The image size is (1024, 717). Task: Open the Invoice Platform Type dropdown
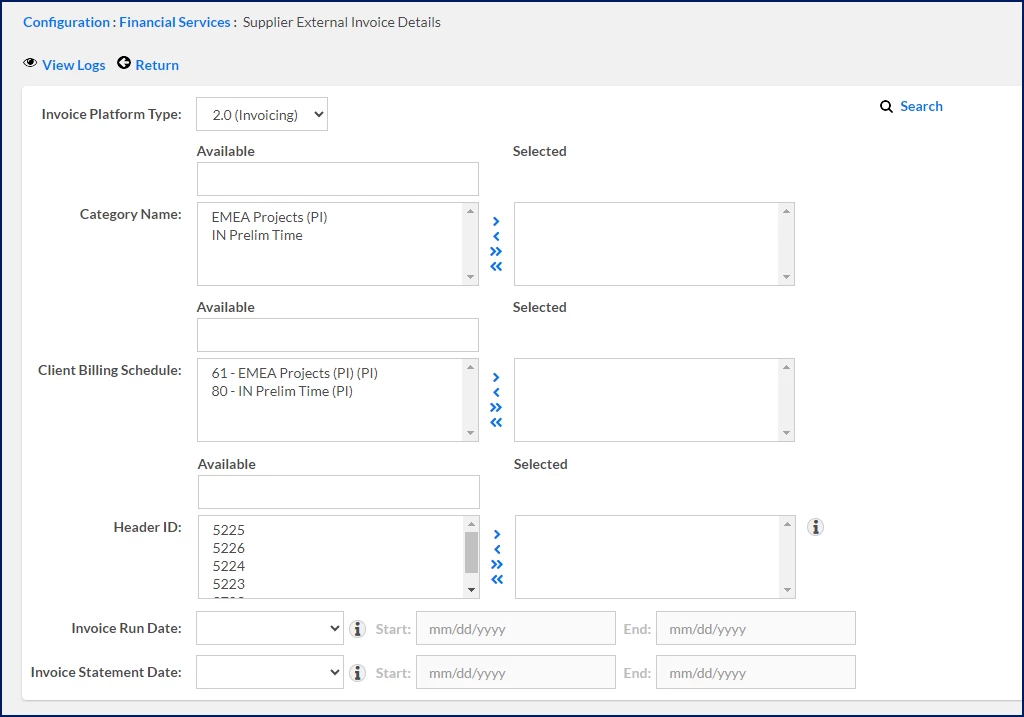[x=262, y=115]
